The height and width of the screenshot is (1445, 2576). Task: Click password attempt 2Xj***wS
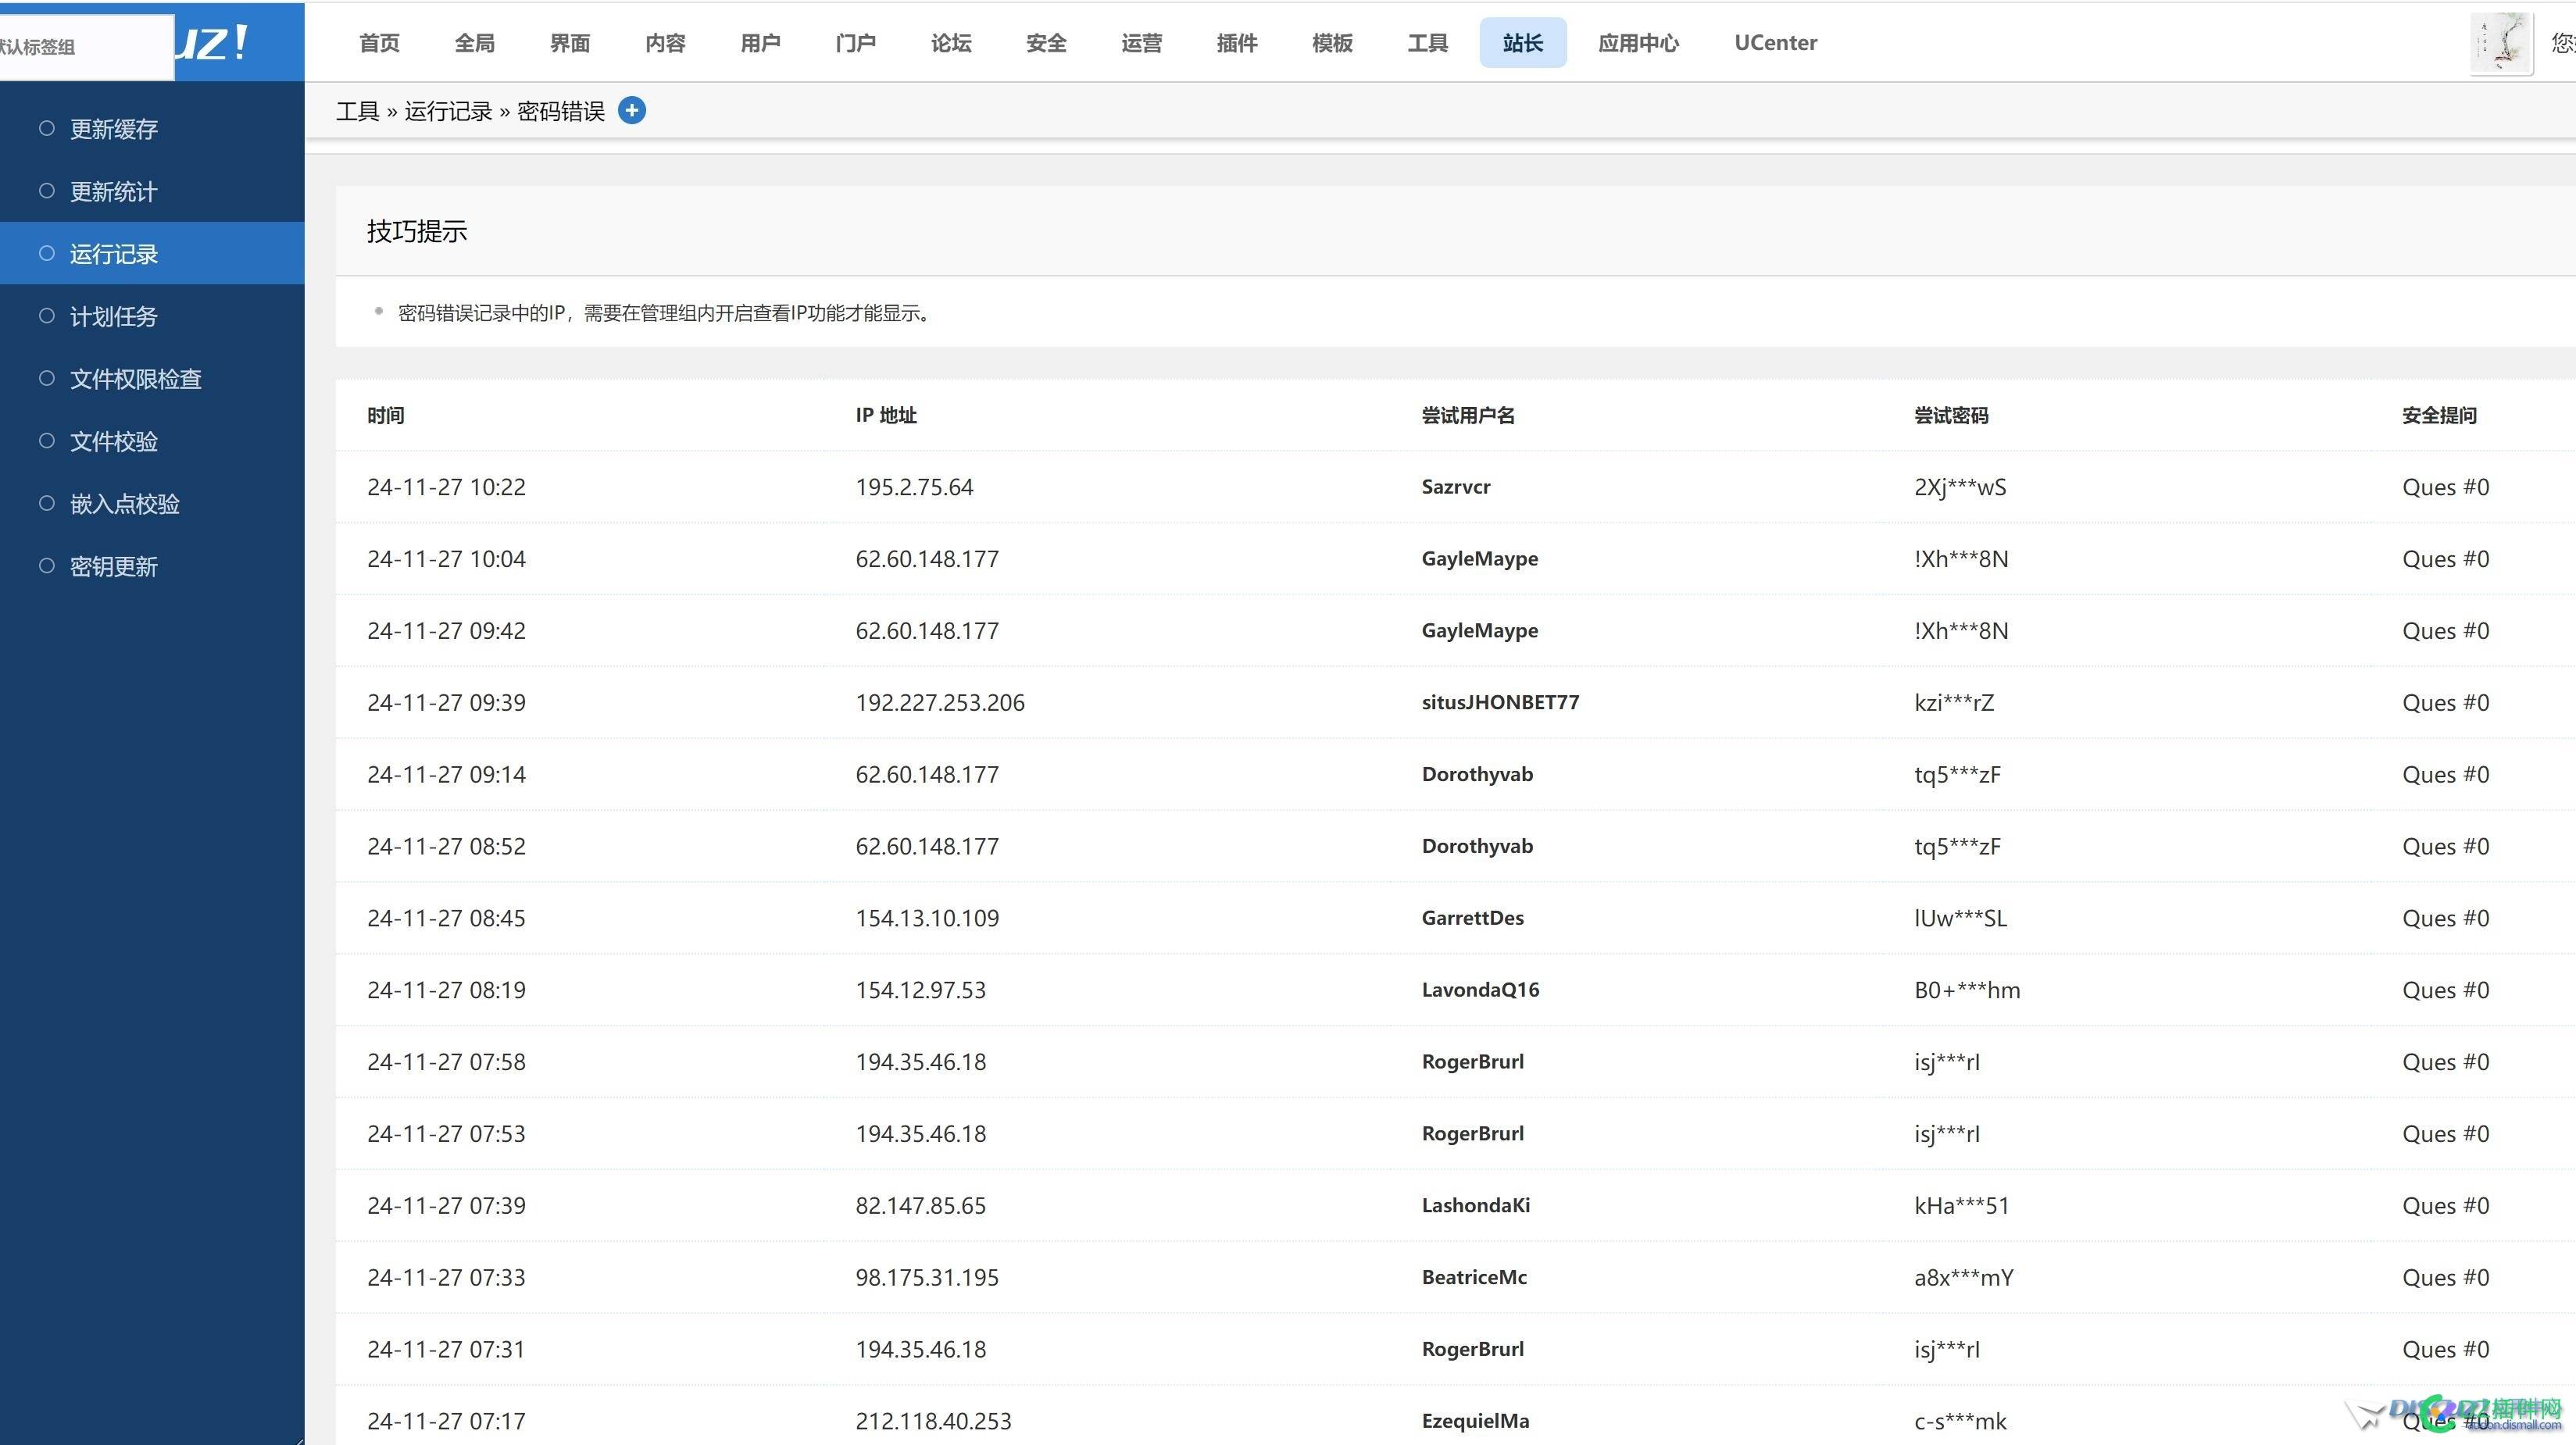tap(1960, 487)
